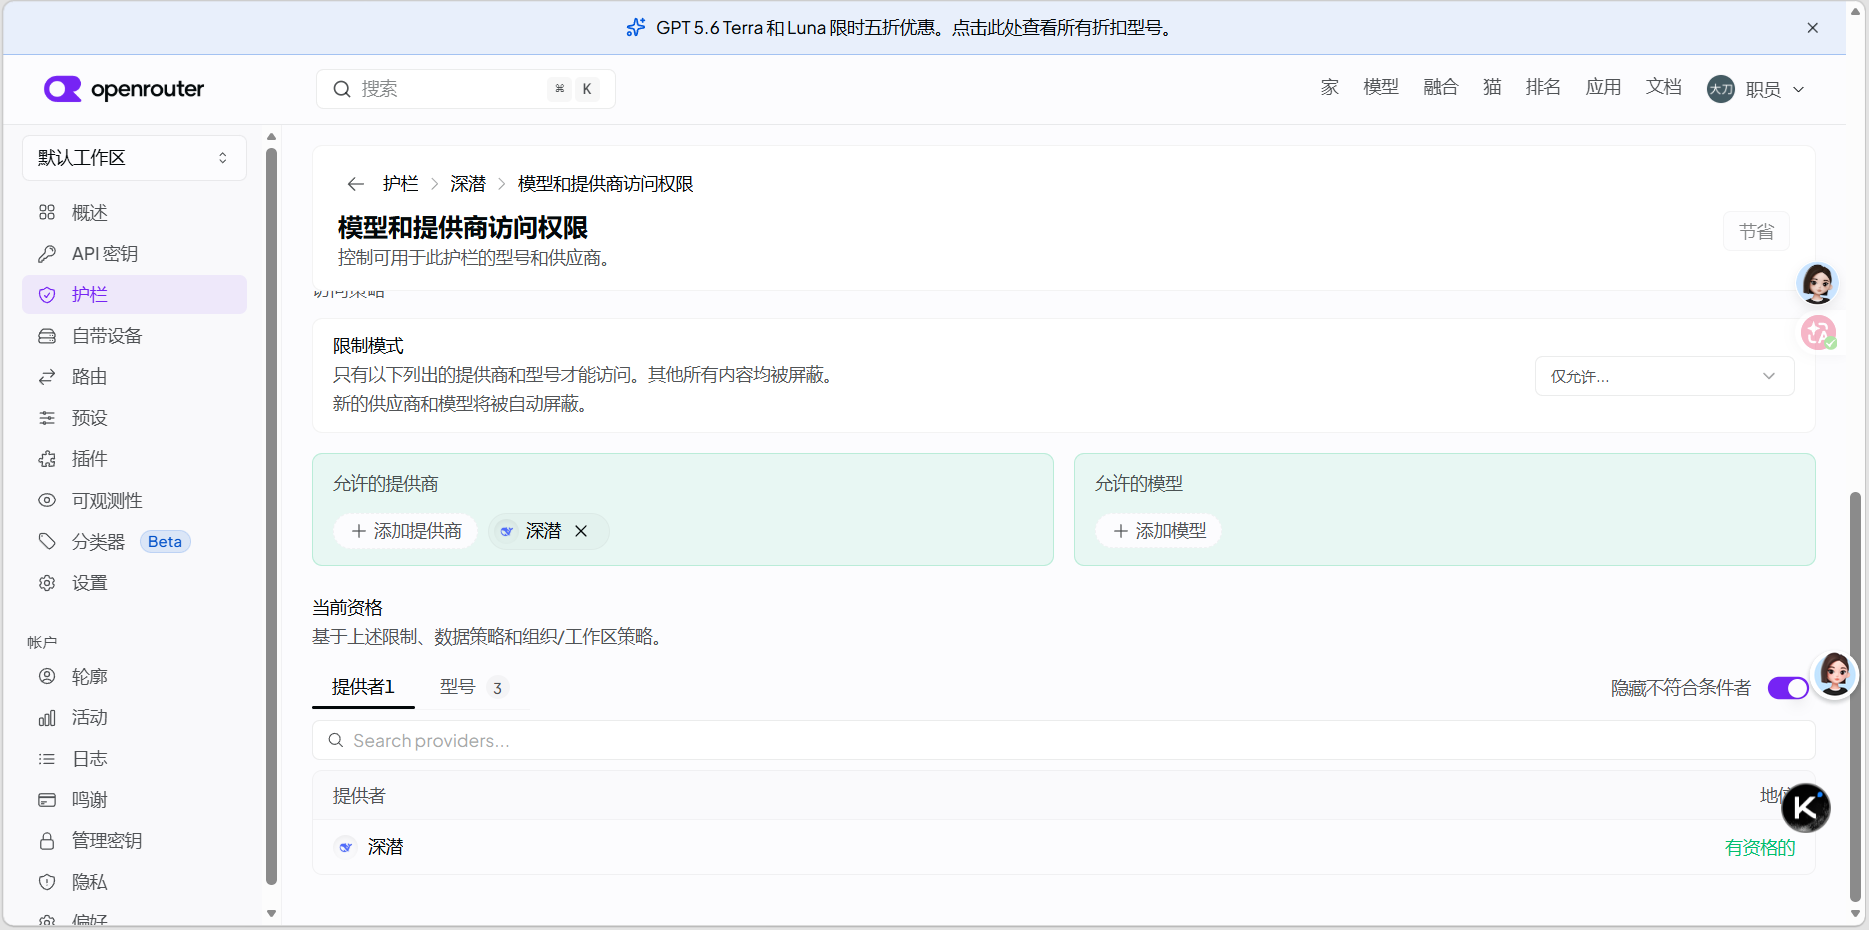Click the 节省 save button
Viewport: 1869px width, 930px height.
[x=1756, y=231]
